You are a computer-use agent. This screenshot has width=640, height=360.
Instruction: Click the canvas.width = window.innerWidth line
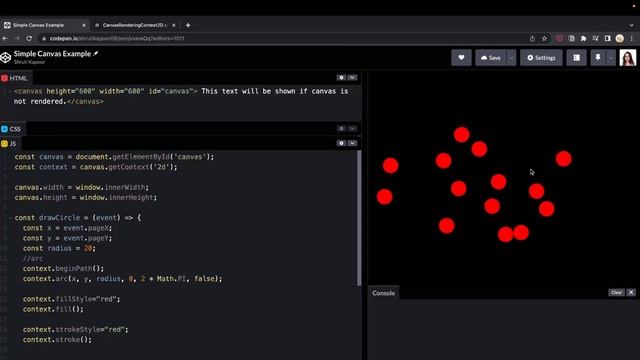pyautogui.click(x=82, y=187)
